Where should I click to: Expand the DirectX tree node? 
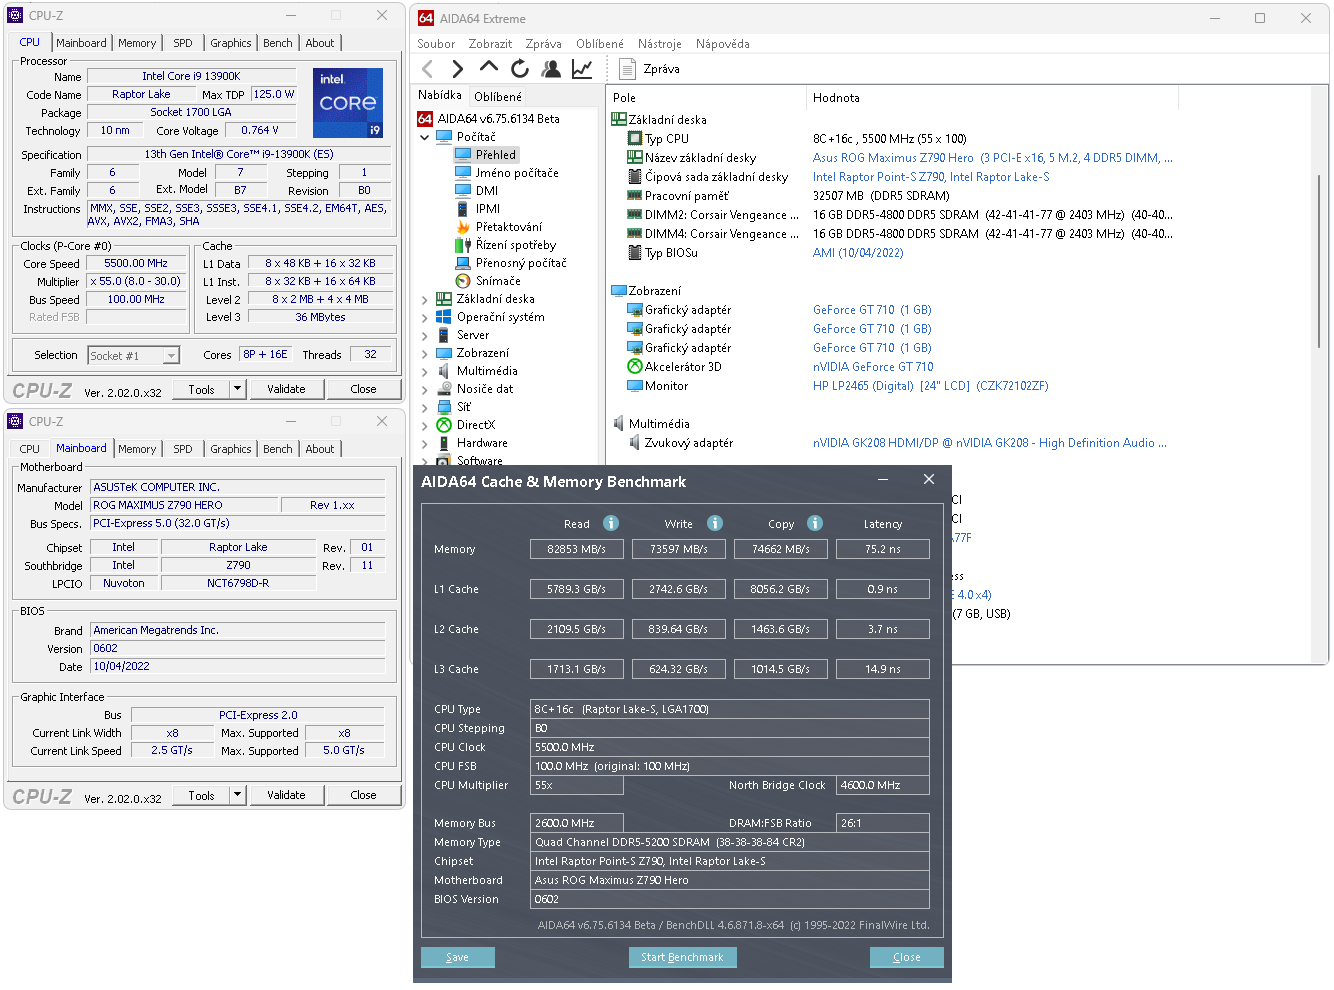(424, 425)
